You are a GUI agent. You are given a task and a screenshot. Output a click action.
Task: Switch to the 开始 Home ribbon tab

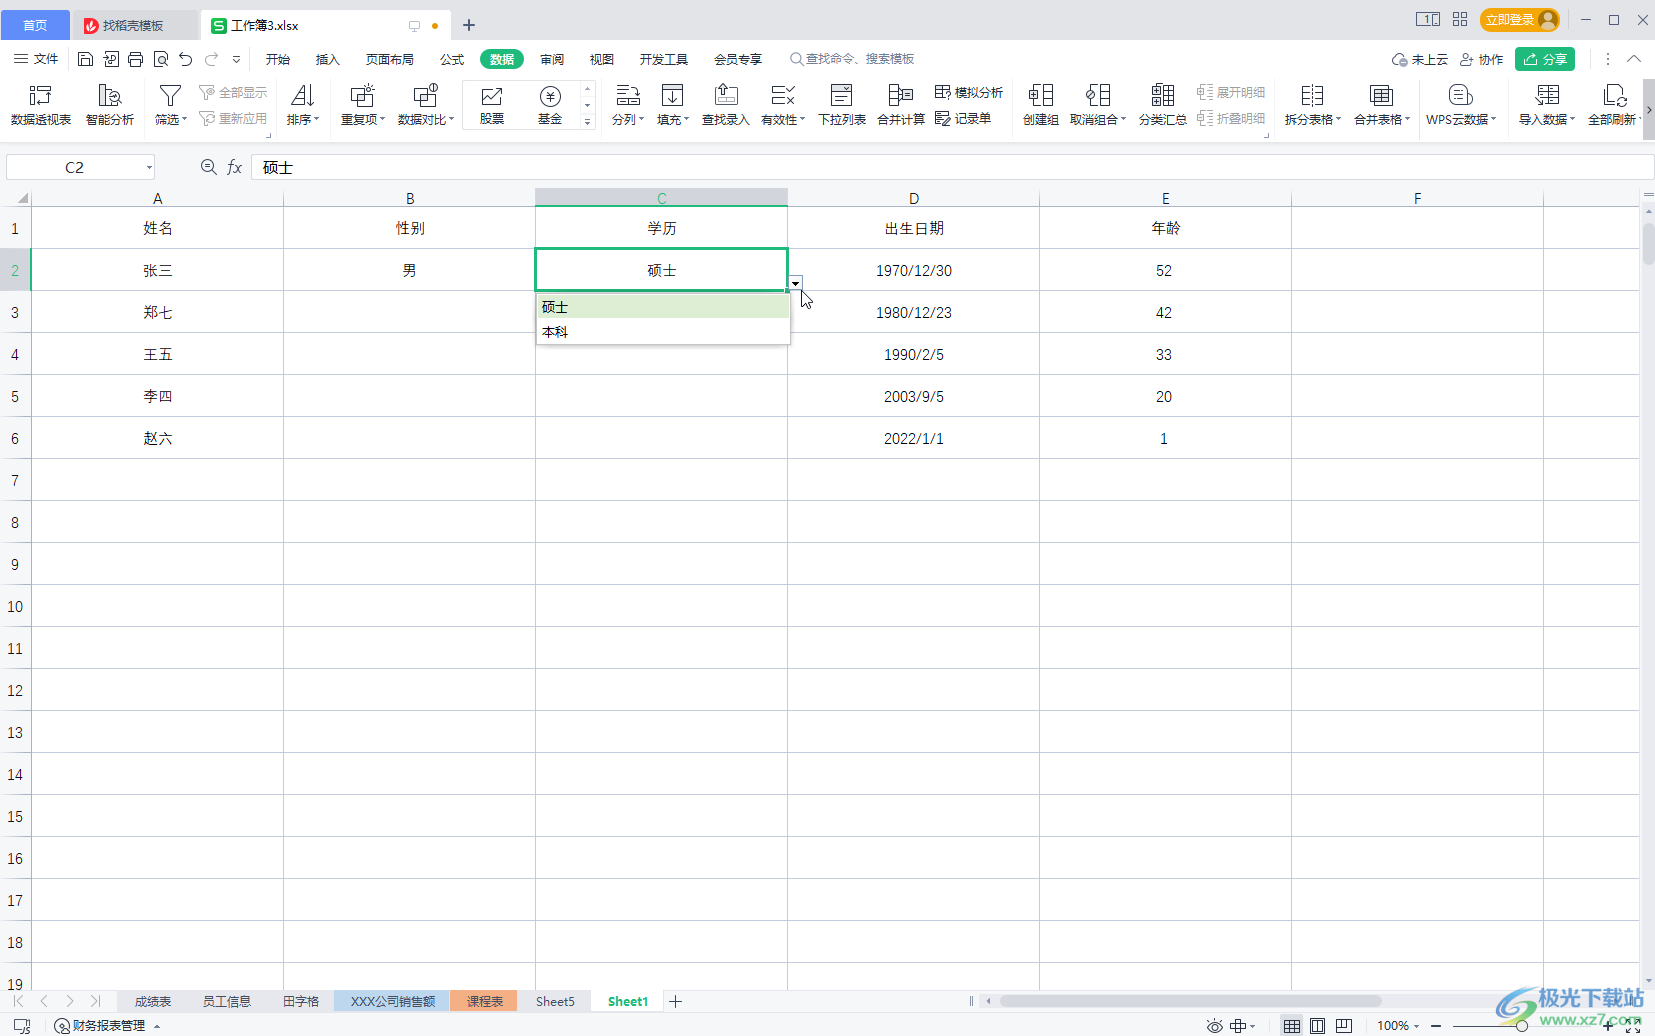coord(278,59)
